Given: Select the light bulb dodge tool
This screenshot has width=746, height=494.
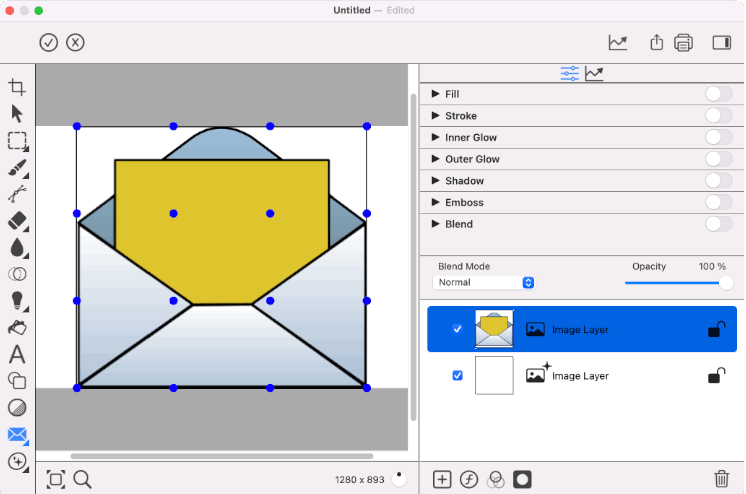Looking at the screenshot, I should 18,301.
